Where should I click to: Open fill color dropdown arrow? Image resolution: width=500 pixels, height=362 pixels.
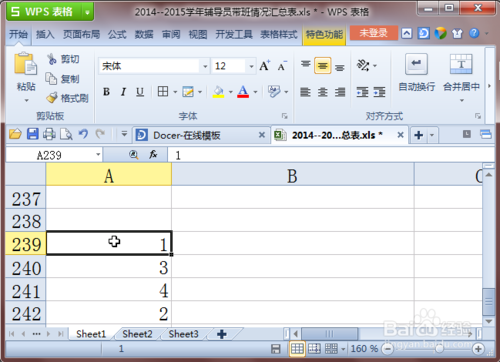tap(231, 92)
